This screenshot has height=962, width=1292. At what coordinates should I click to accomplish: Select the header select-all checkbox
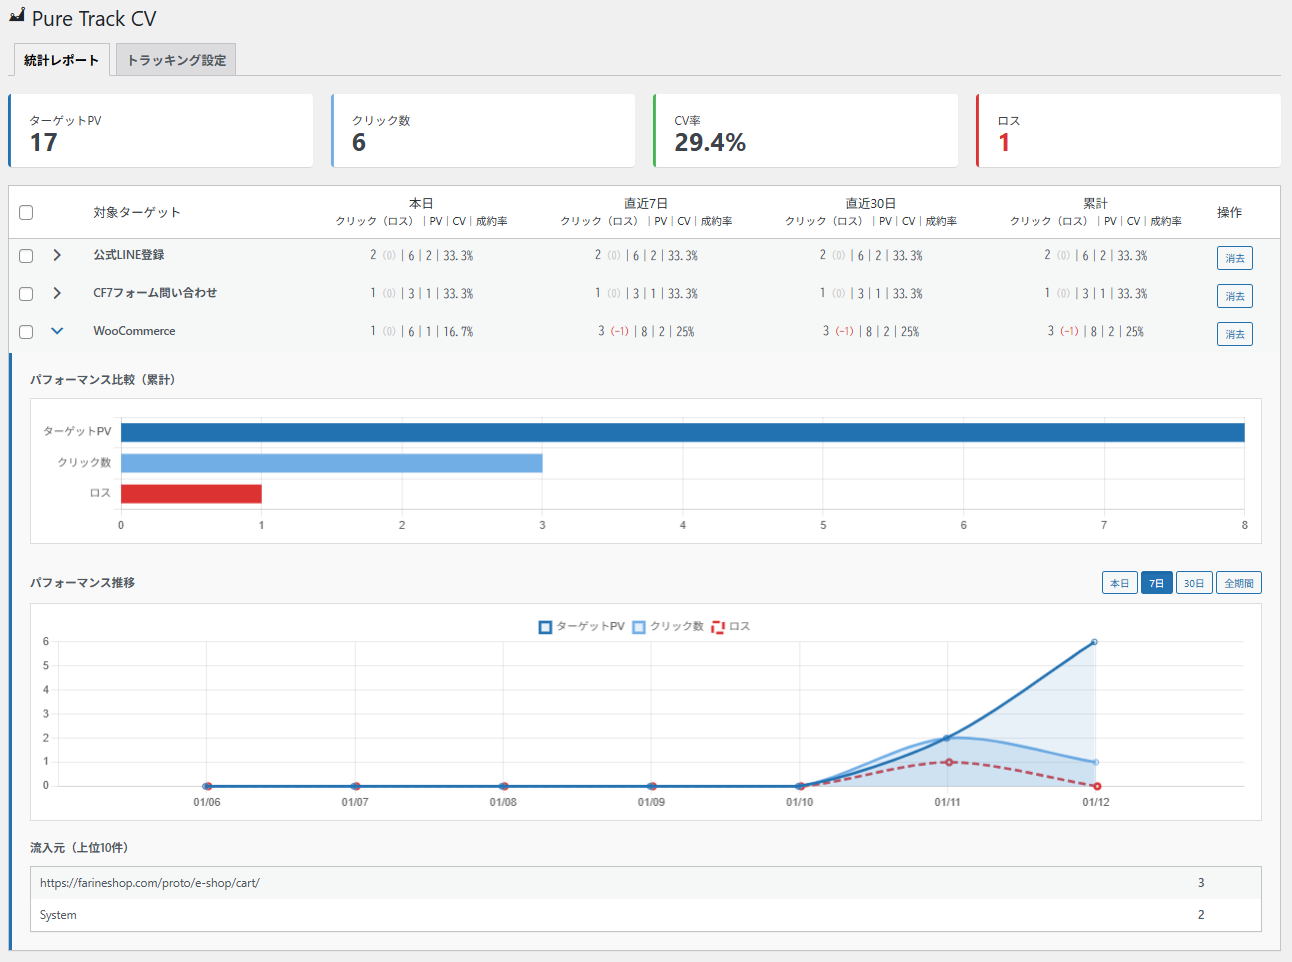point(26,212)
